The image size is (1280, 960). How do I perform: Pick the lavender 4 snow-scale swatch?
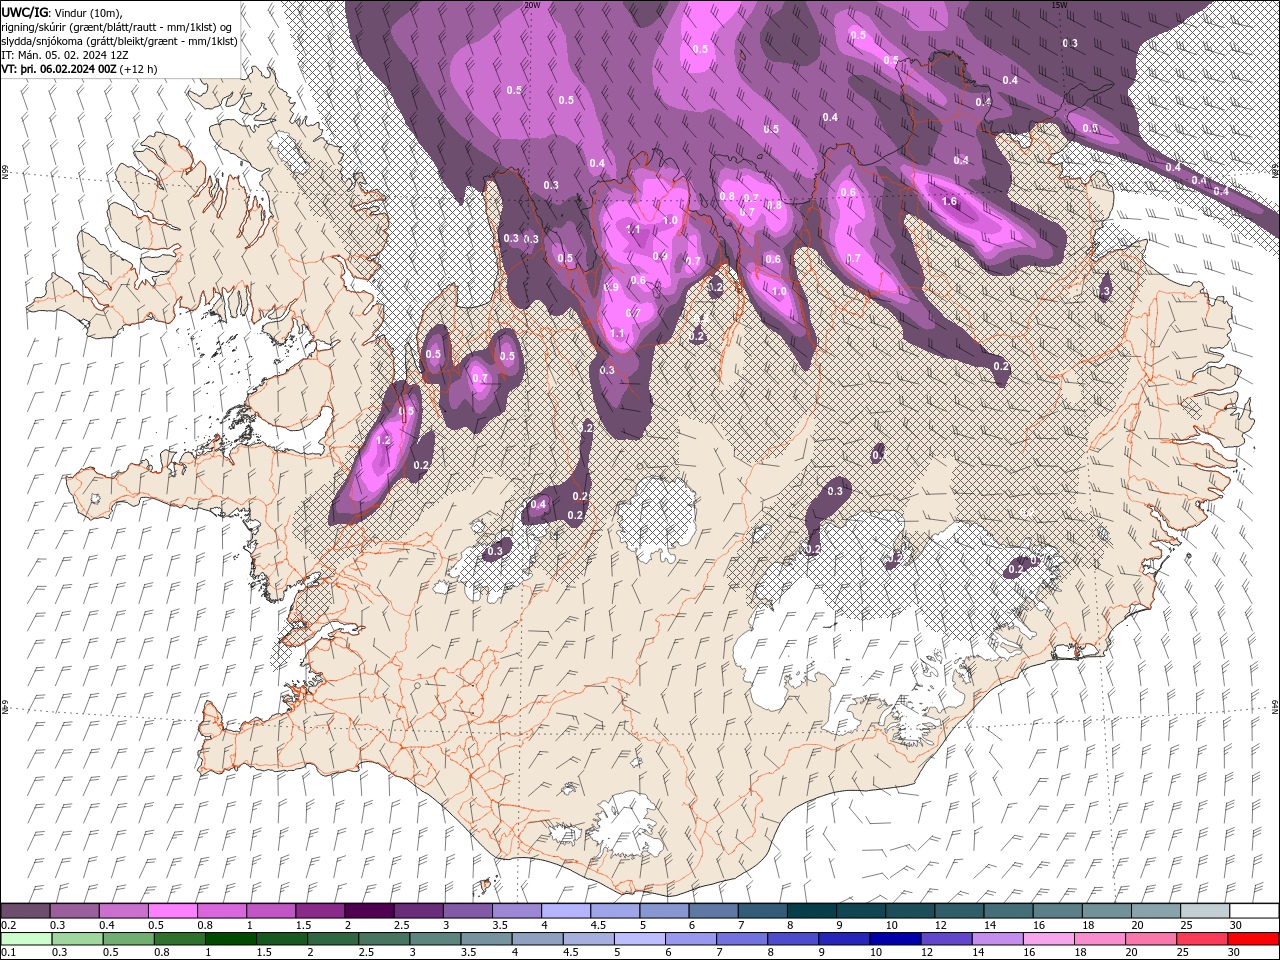click(566, 911)
